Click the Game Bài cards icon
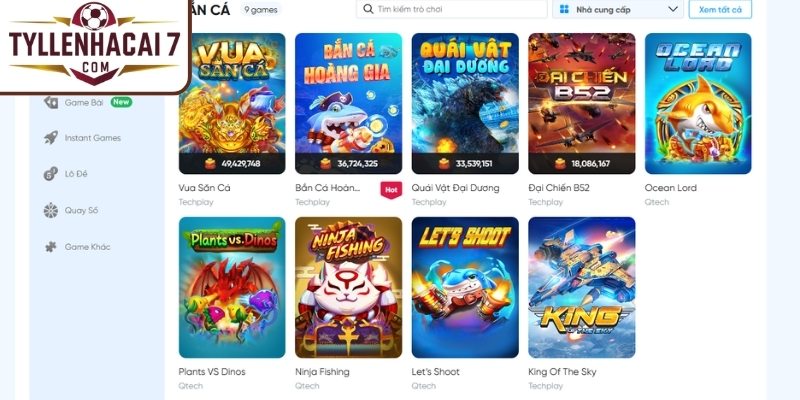800x400 pixels. coord(51,103)
